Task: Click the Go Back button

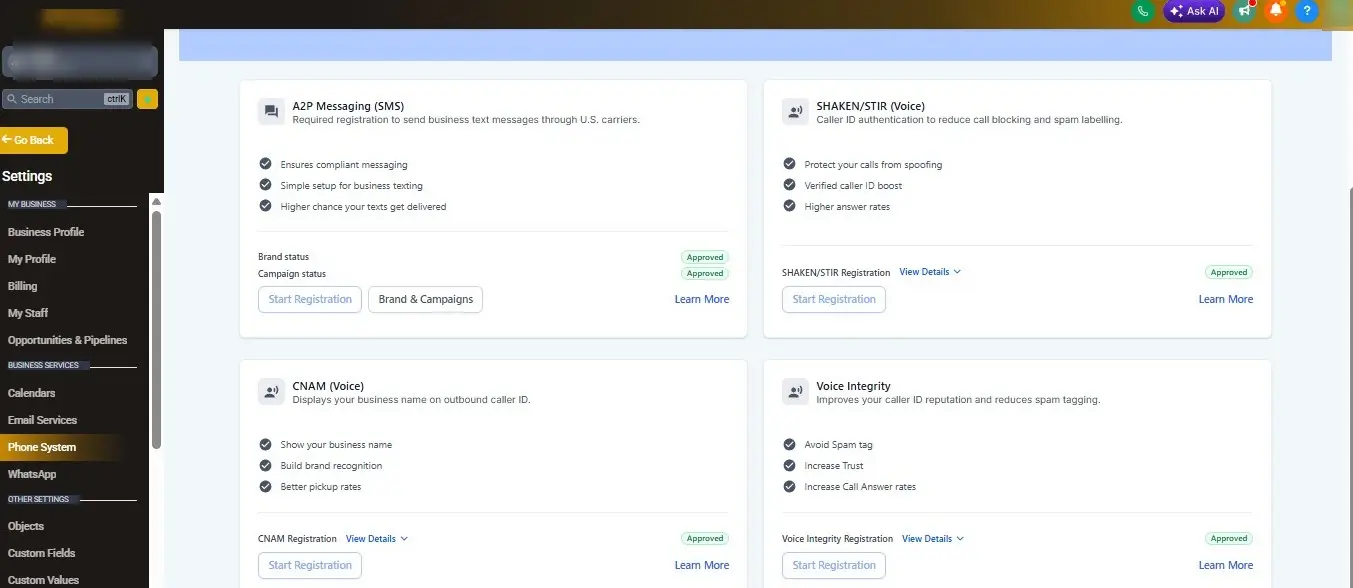Action: point(34,140)
